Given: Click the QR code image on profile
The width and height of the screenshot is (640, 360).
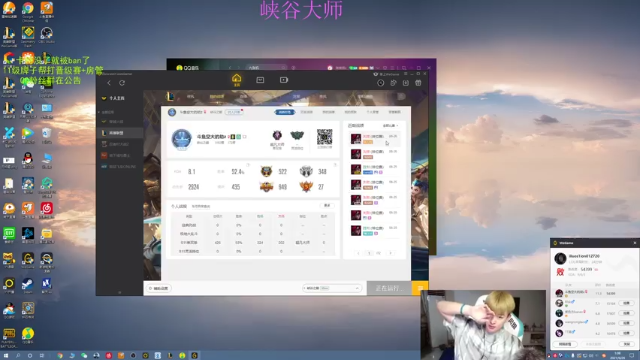Looking at the screenshot, I should click(324, 137).
